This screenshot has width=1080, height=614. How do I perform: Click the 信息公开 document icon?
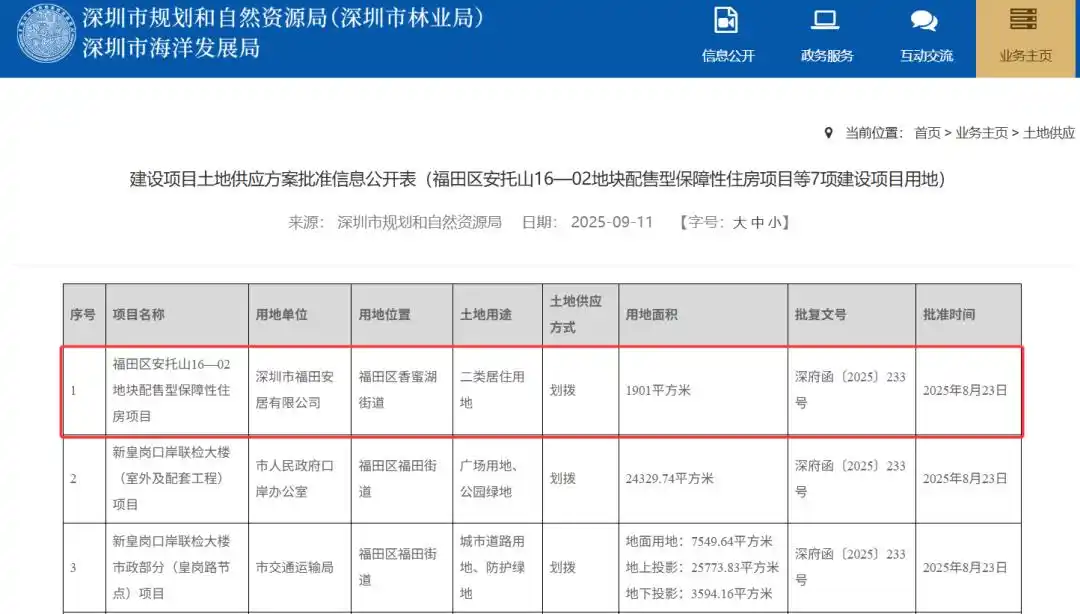coord(724,19)
